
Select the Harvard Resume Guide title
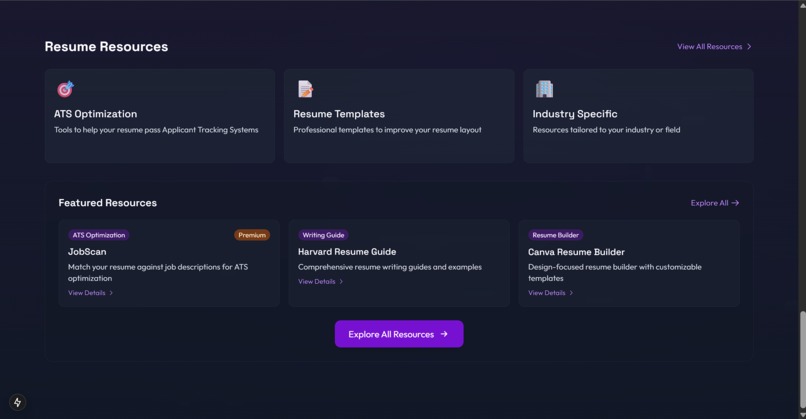(347, 252)
